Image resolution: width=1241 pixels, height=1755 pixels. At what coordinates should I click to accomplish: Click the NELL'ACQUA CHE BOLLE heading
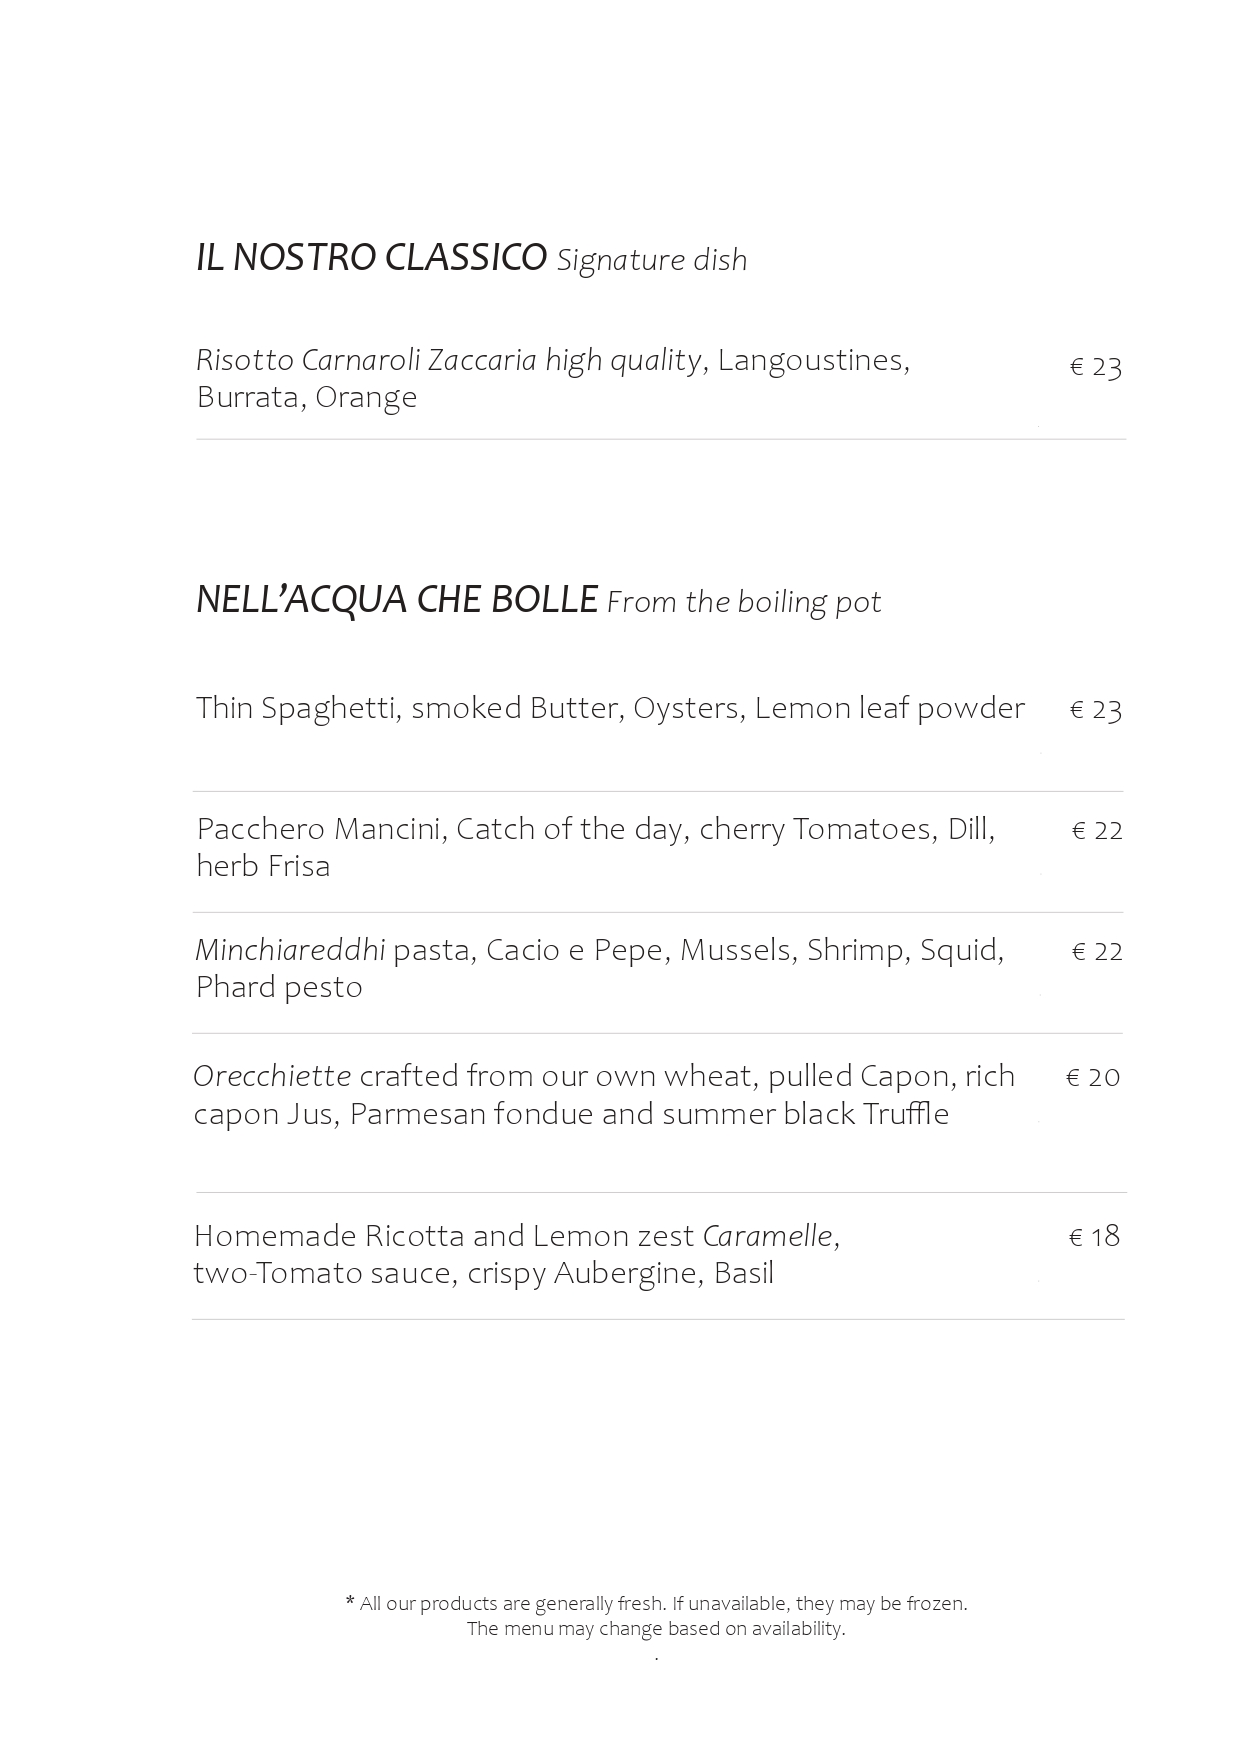(397, 599)
